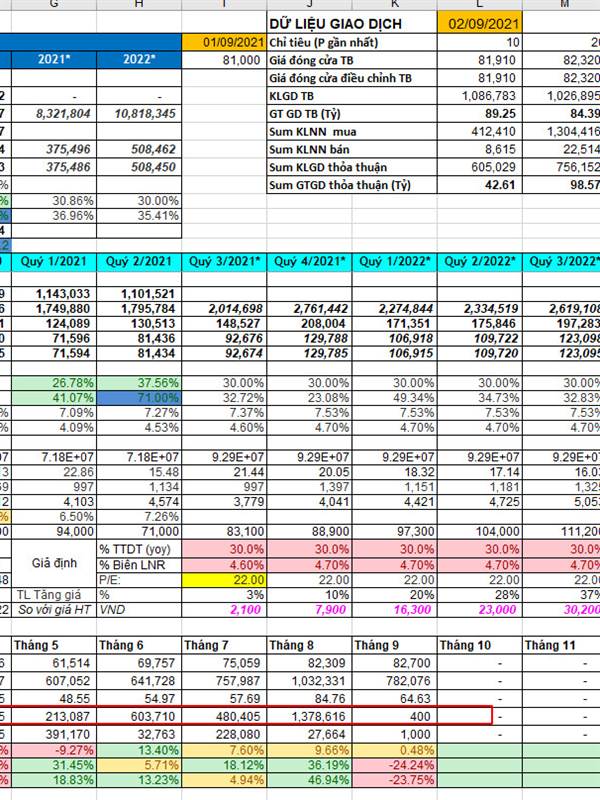Select the italic value 8,321,804

pos(54,113)
